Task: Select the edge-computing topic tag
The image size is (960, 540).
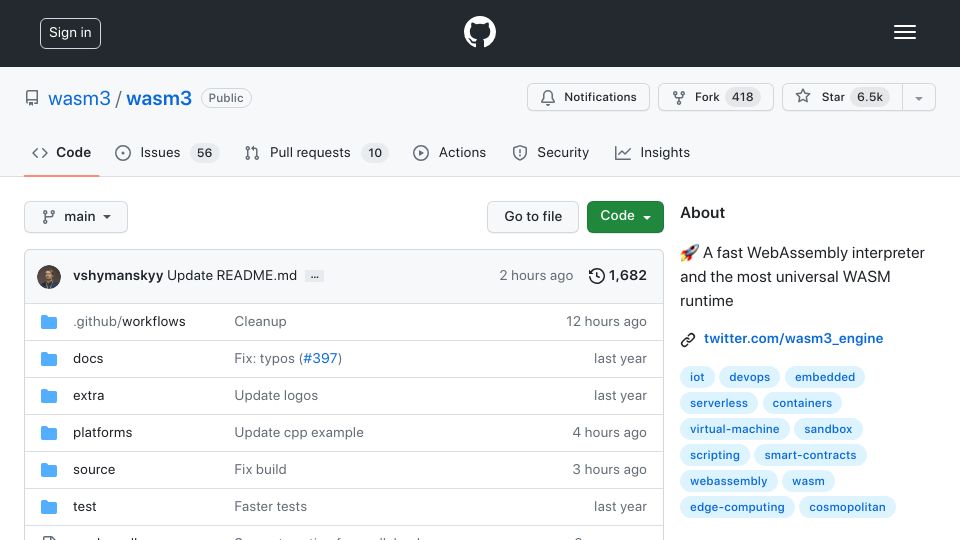Action: [737, 508]
